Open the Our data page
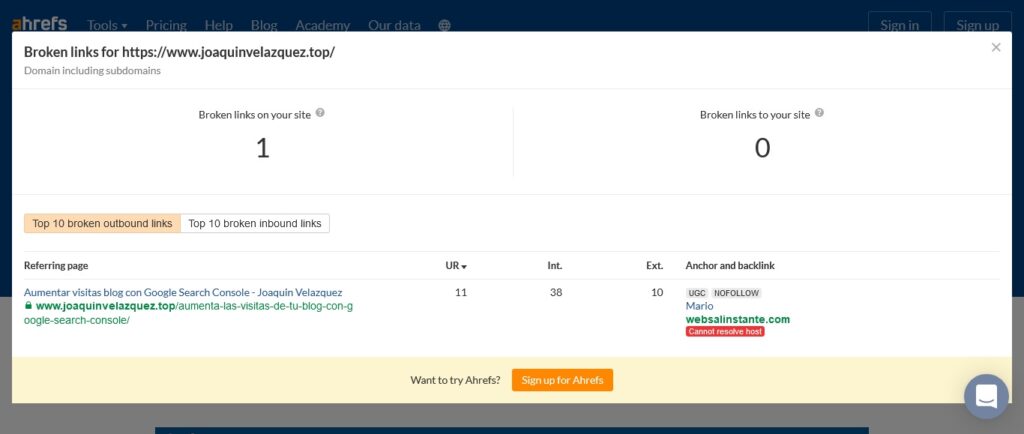The image size is (1024, 434). click(x=394, y=25)
